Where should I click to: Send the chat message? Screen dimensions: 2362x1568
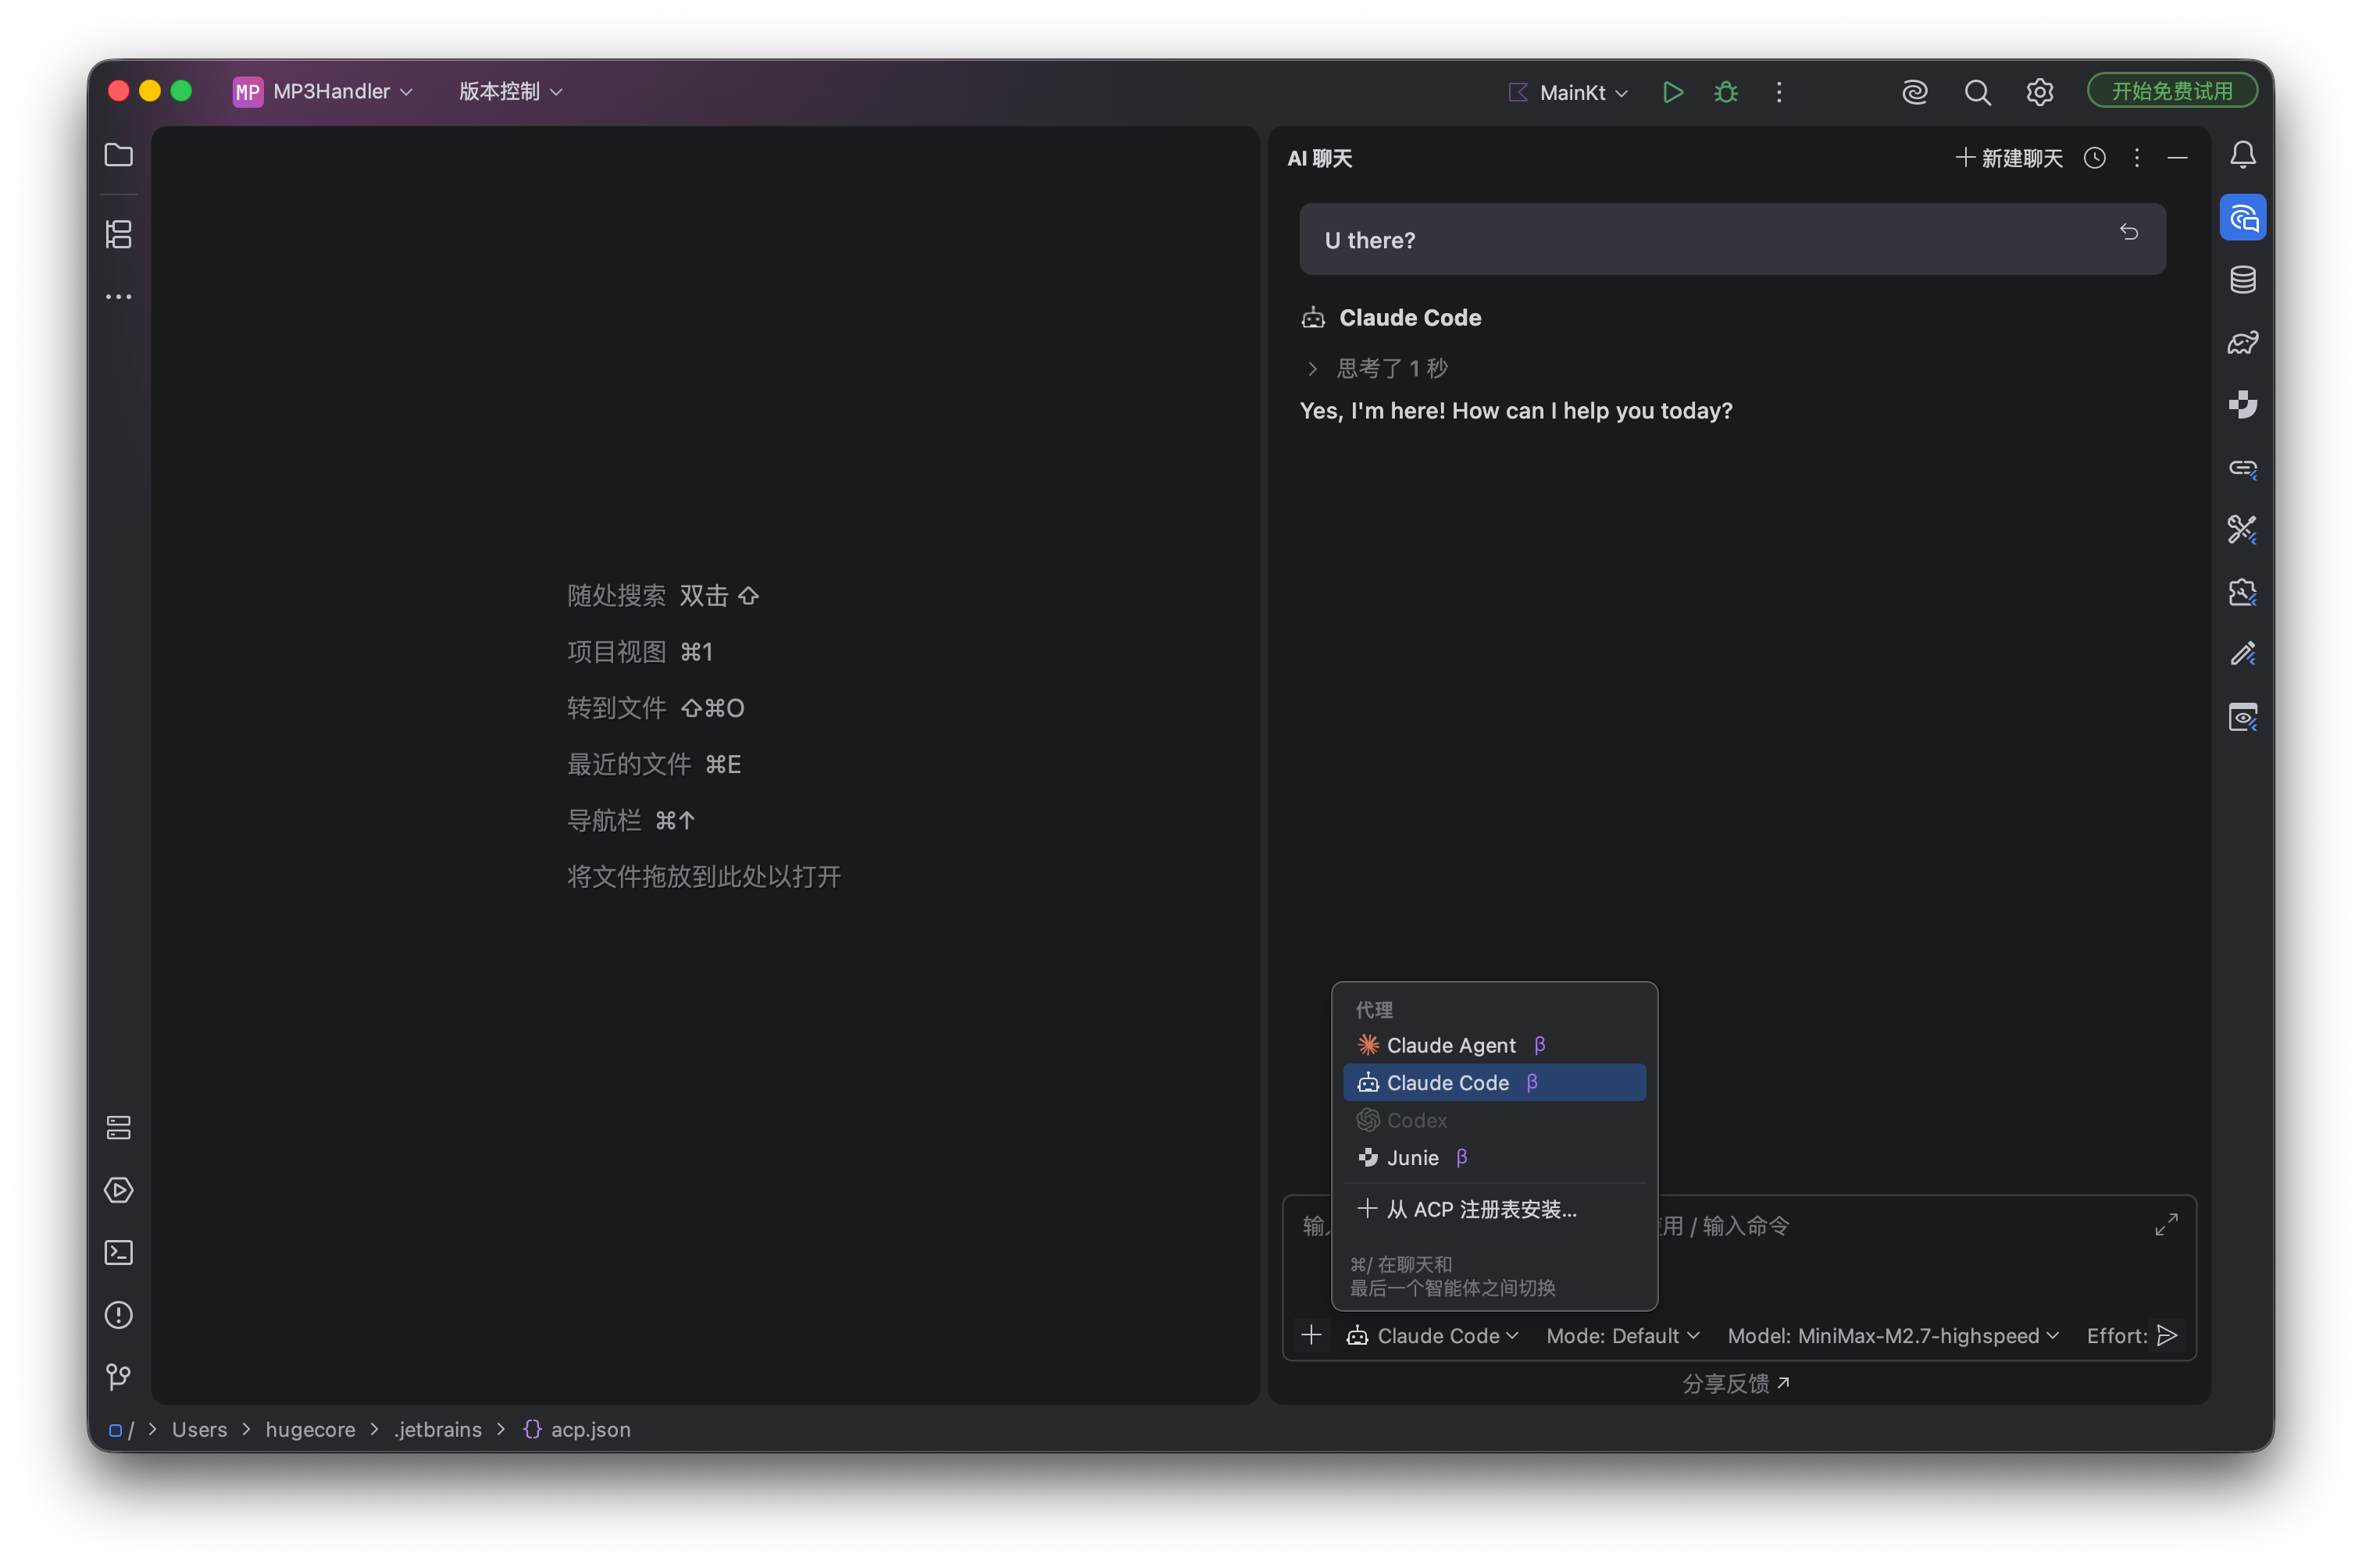[x=2166, y=1336]
